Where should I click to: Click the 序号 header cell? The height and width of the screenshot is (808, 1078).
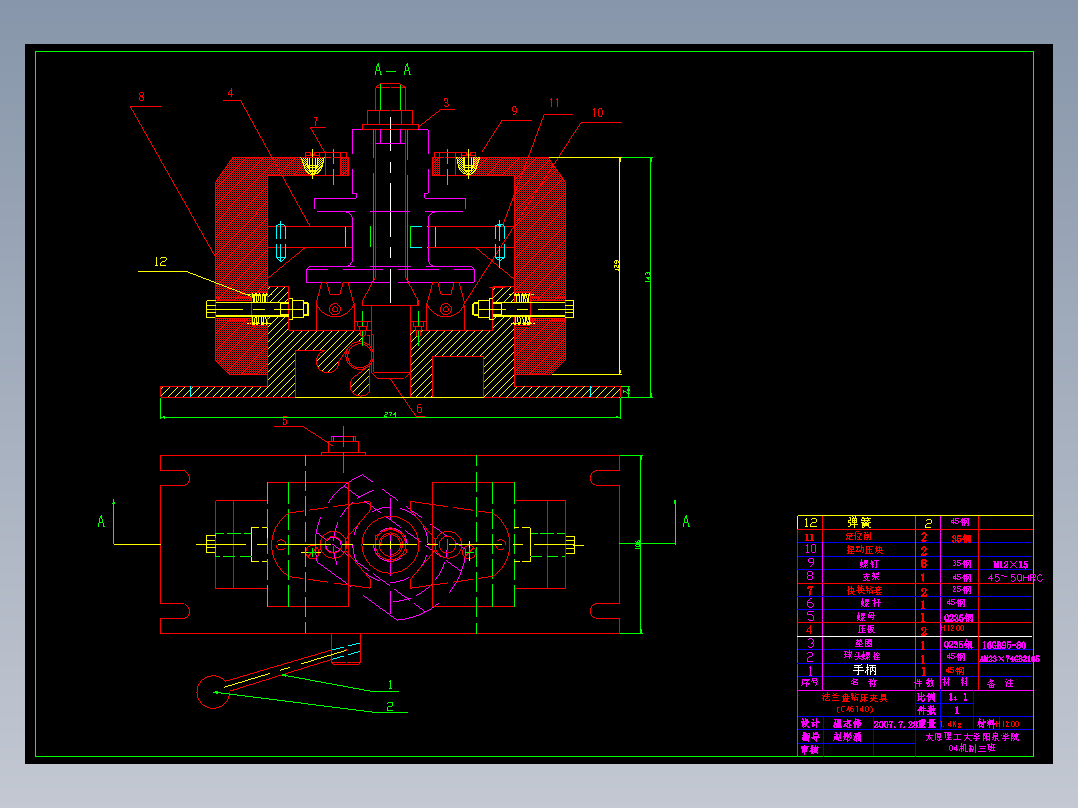[810, 683]
